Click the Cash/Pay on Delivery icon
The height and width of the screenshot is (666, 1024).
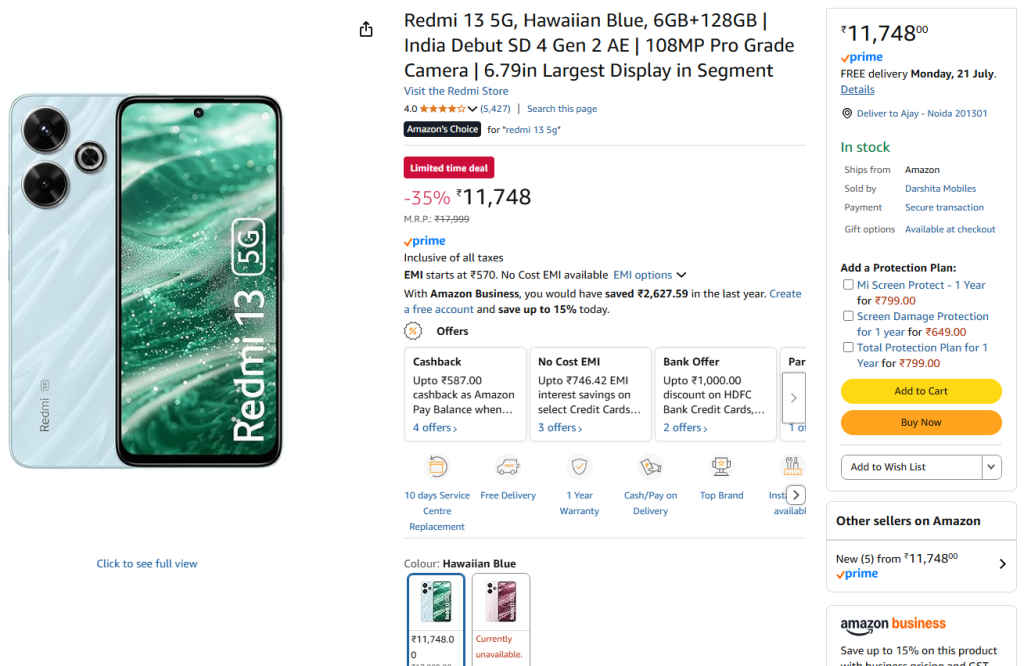point(650,466)
